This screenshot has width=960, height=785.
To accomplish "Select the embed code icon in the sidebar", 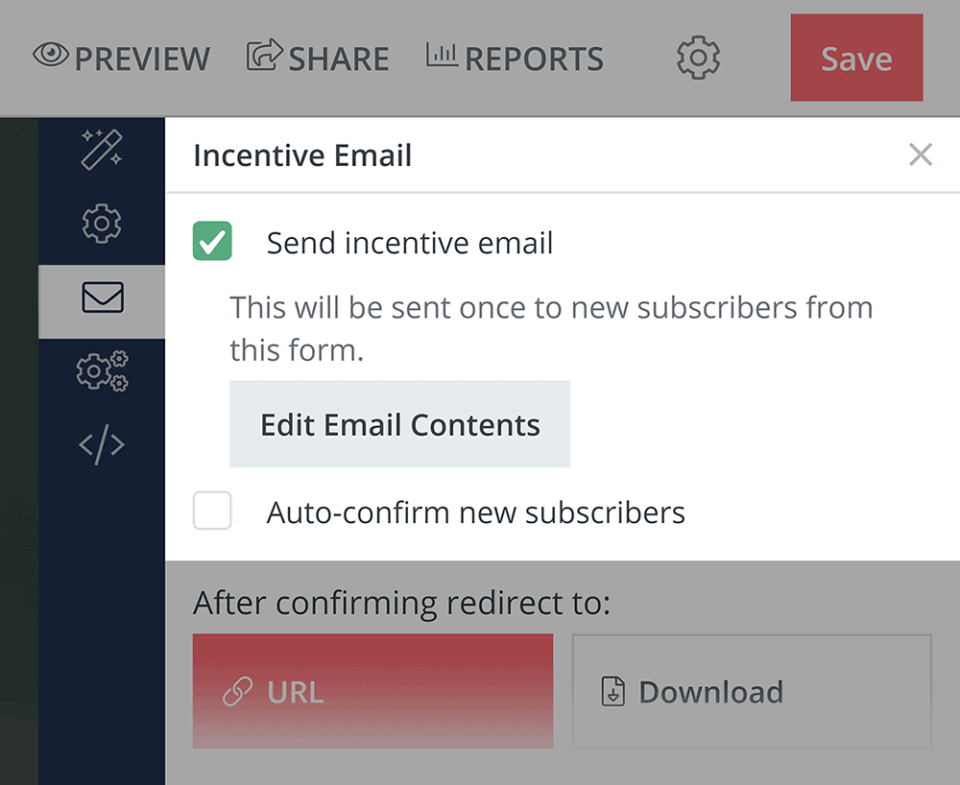I will tap(101, 444).
